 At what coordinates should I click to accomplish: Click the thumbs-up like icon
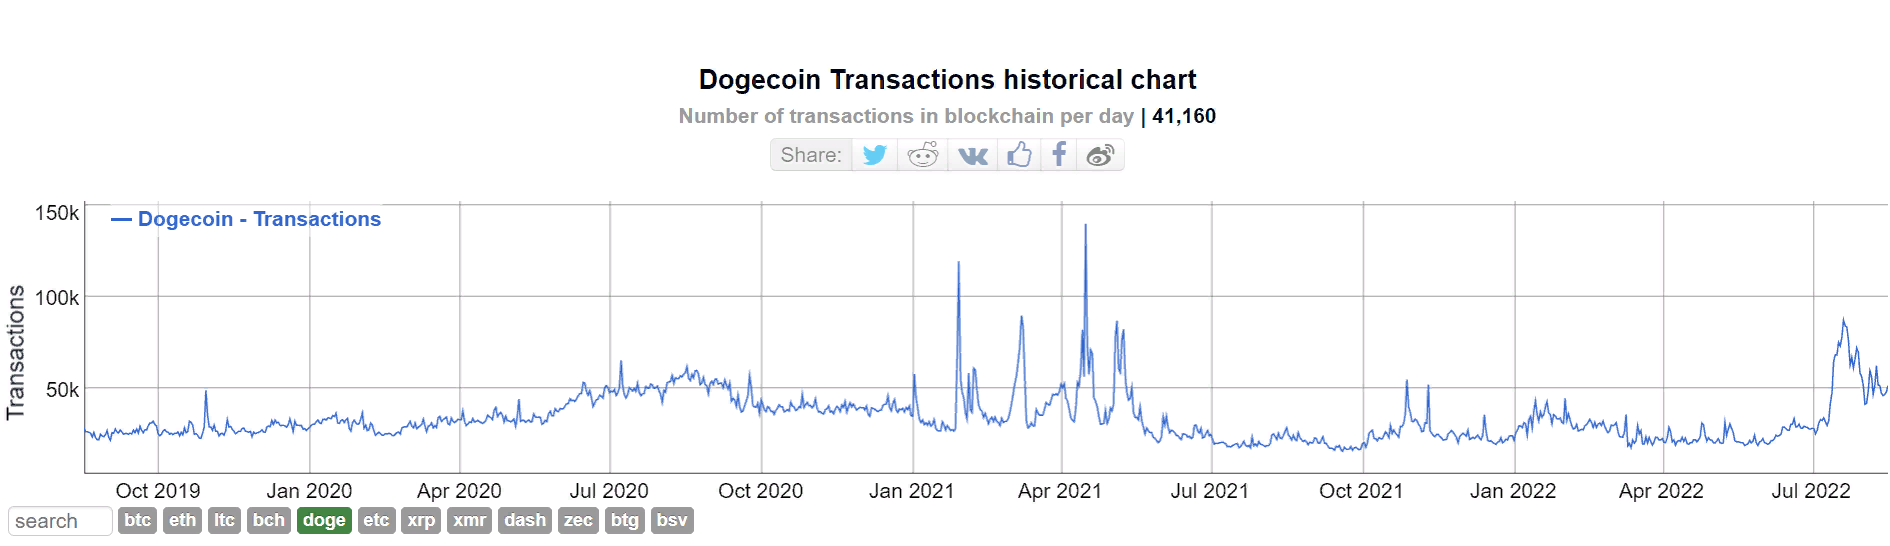1019,155
